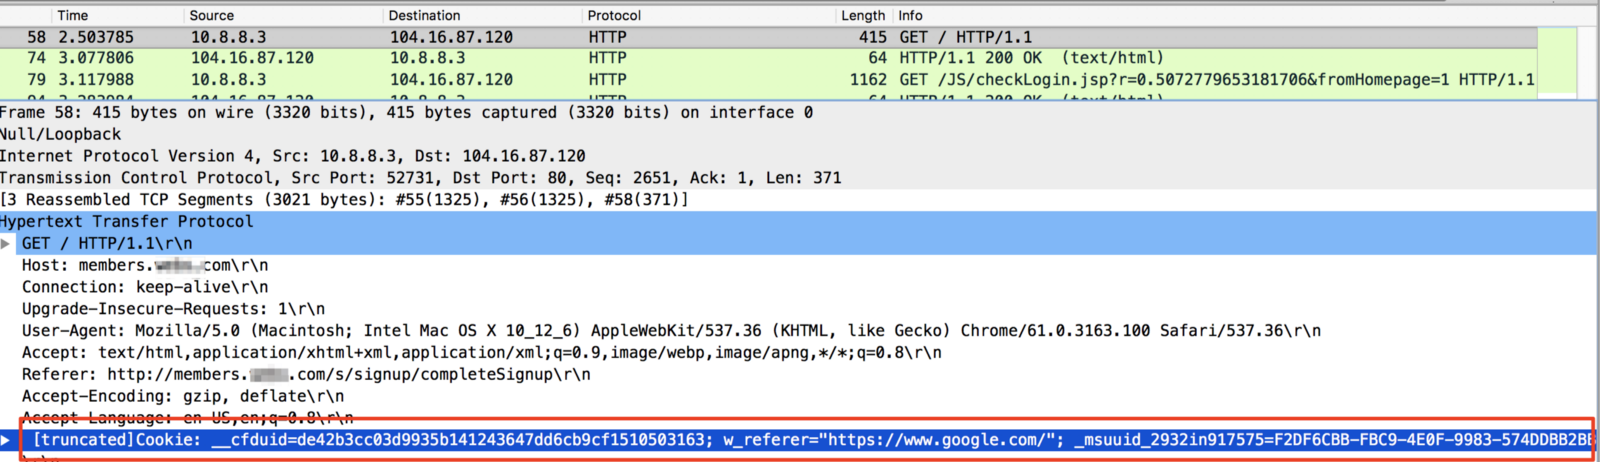This screenshot has width=1600, height=462.
Task: Expand the GET / HTTP/1.1 request line
Action: (6, 243)
